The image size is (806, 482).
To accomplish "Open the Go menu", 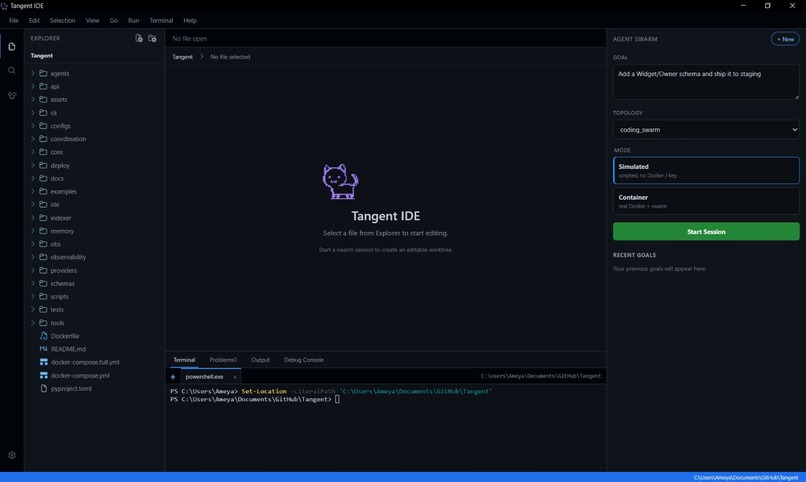I will coord(114,21).
